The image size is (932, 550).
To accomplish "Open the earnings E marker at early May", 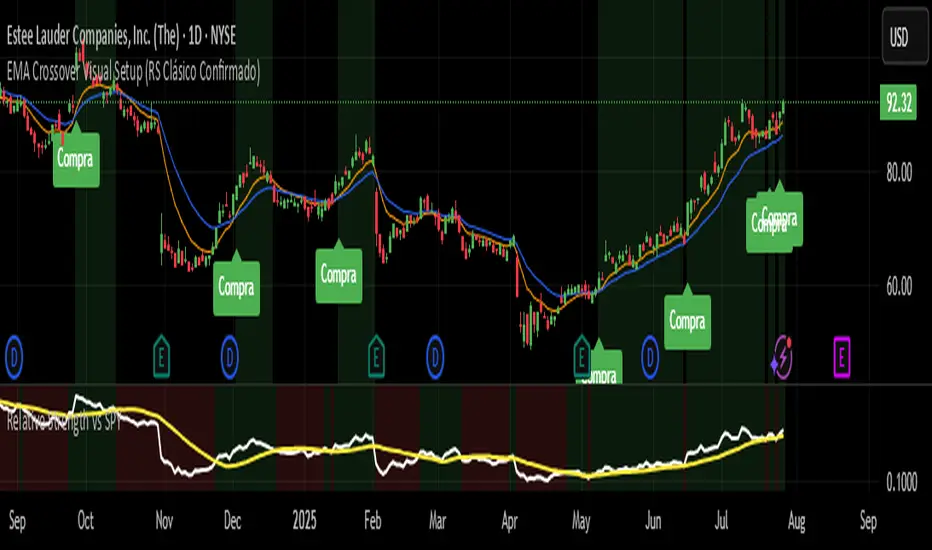I will tap(582, 357).
